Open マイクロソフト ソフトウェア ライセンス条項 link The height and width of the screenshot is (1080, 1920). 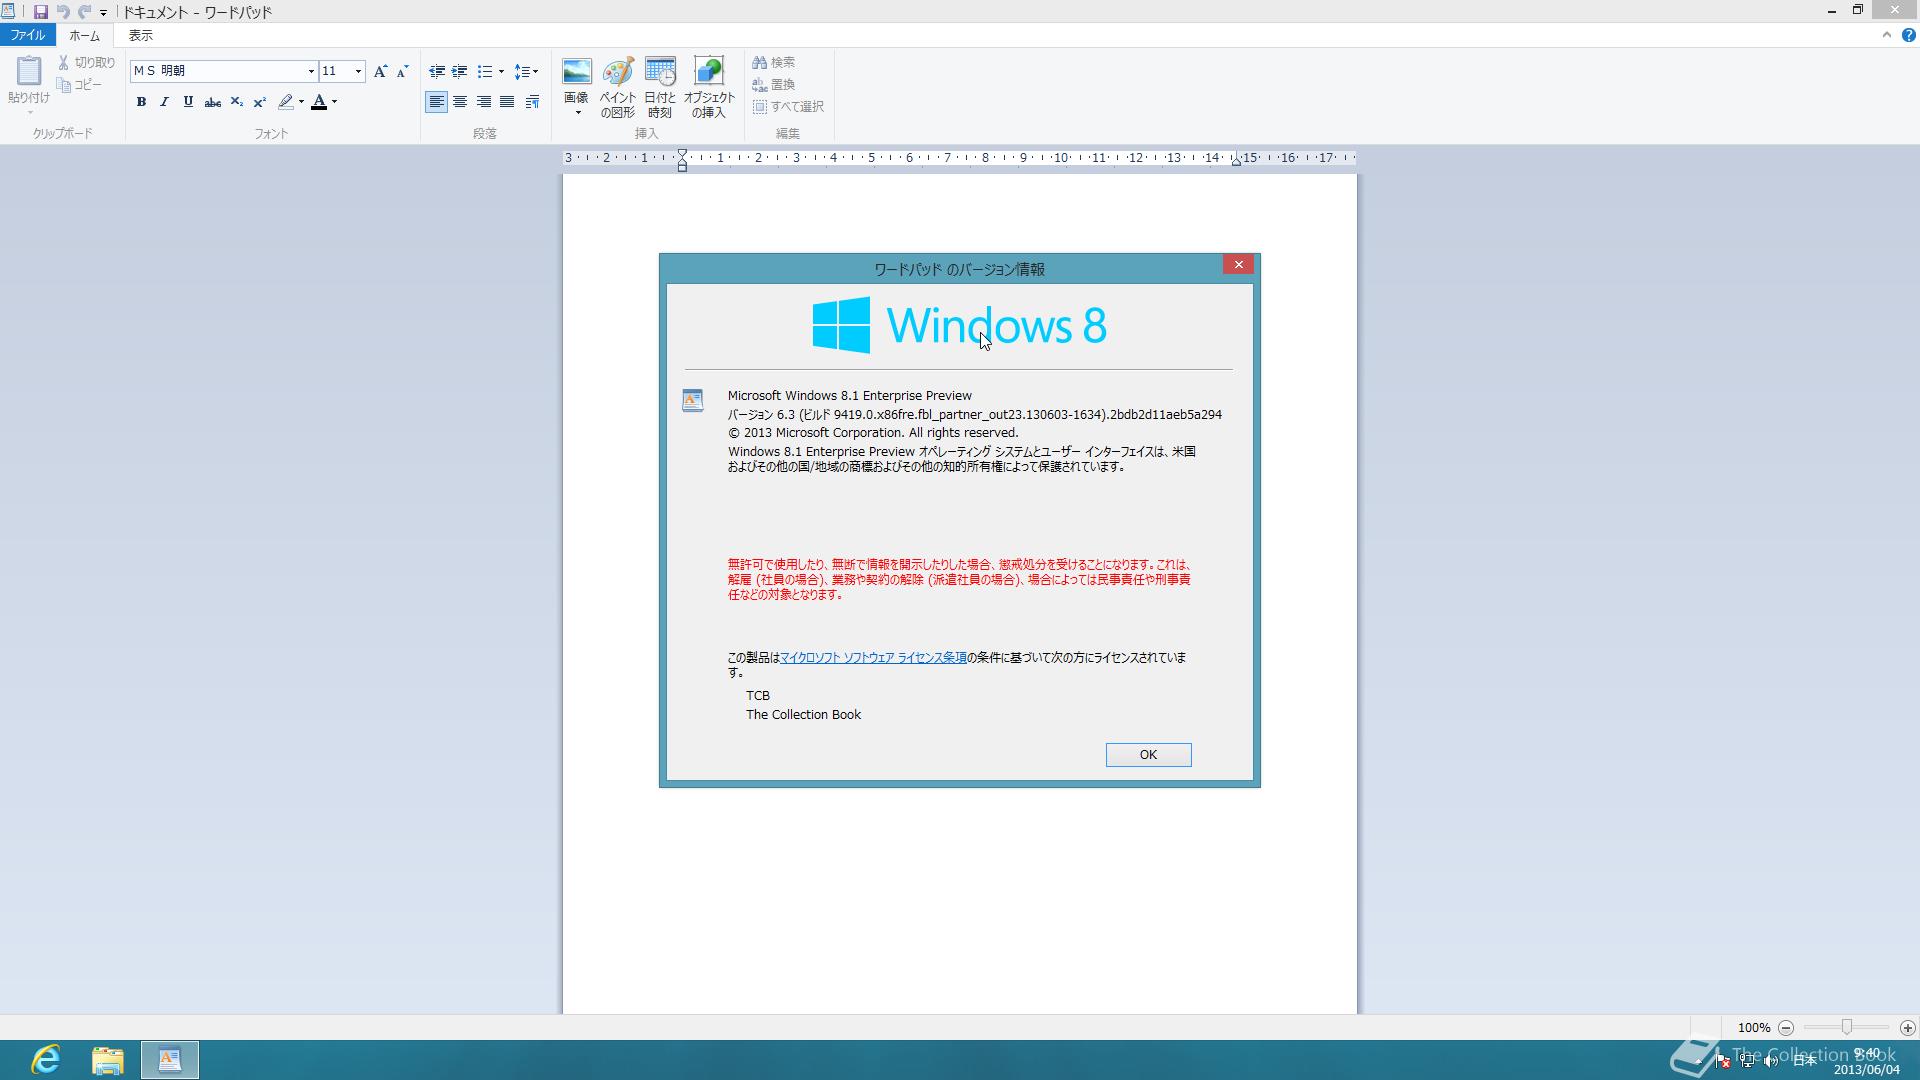(x=873, y=658)
